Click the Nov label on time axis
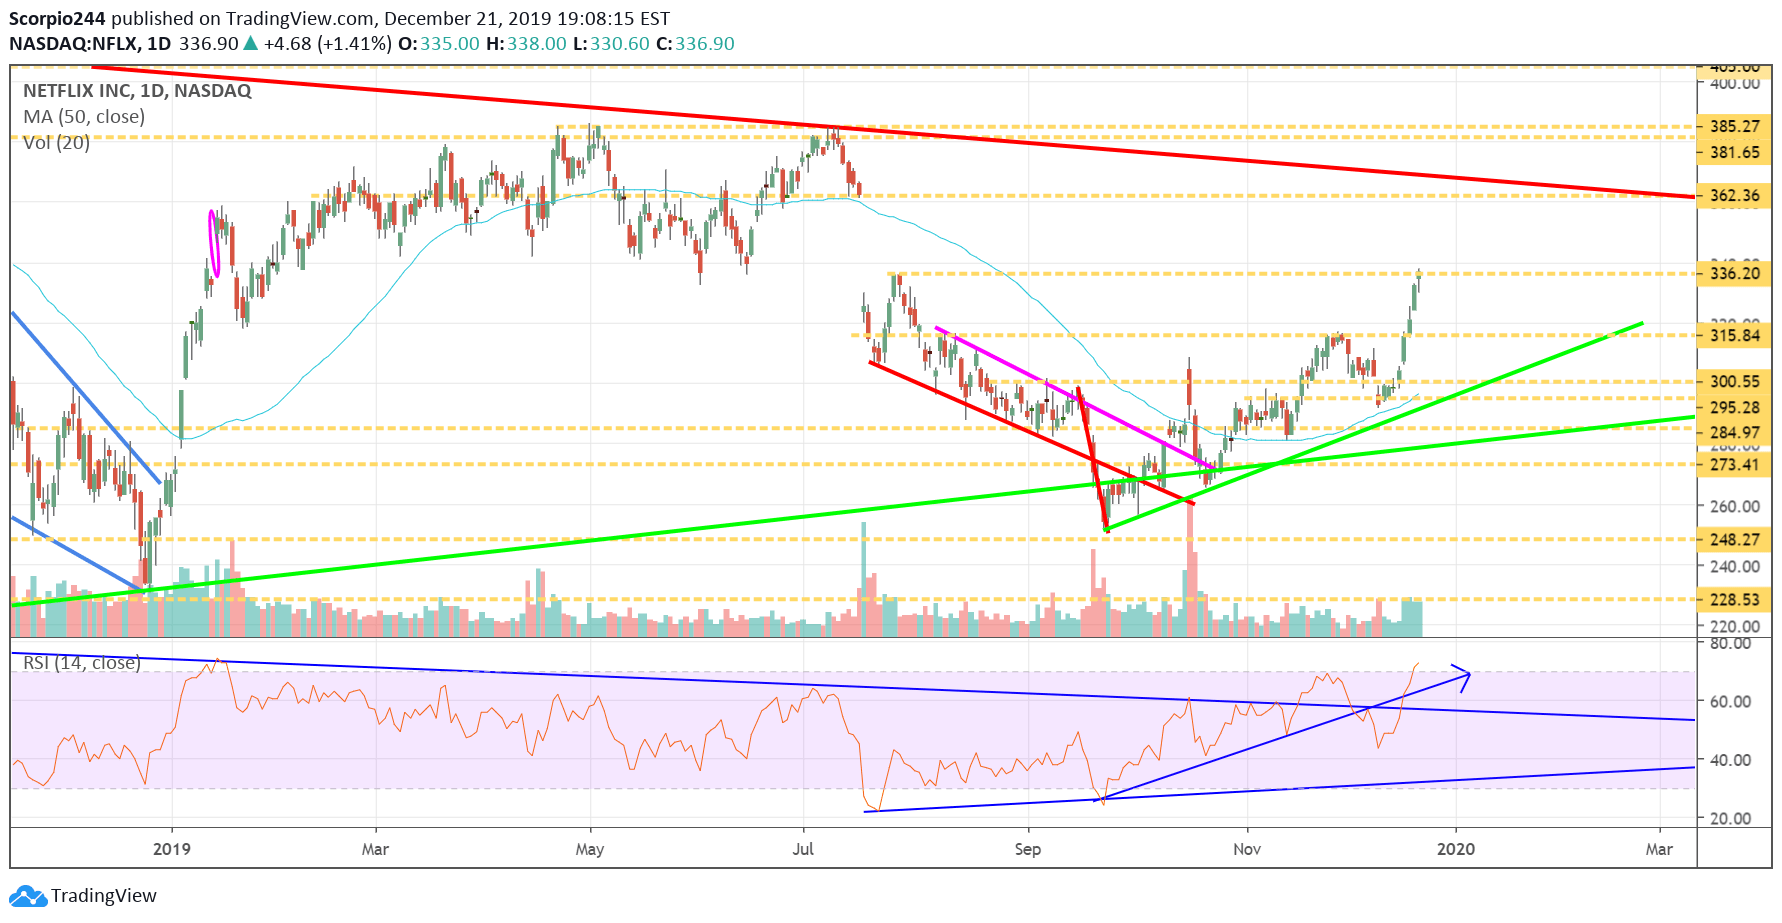This screenshot has height=923, width=1782. pos(1247,849)
